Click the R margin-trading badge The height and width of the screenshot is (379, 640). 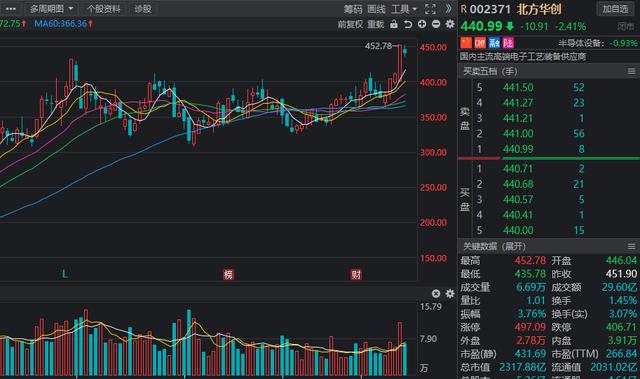464,9
